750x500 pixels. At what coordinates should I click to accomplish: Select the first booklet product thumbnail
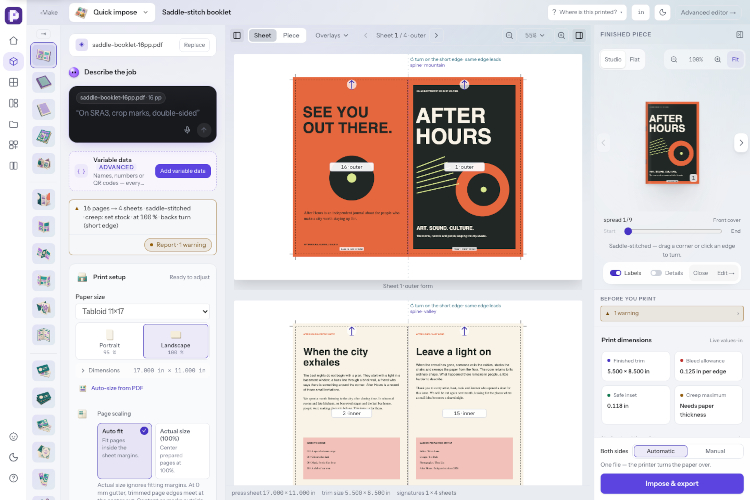[x=44, y=55]
